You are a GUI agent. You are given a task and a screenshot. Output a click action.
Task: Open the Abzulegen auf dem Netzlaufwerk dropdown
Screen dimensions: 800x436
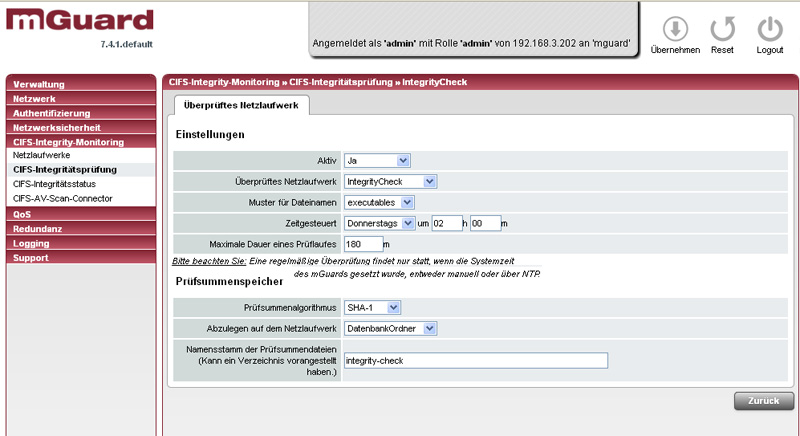coord(390,328)
